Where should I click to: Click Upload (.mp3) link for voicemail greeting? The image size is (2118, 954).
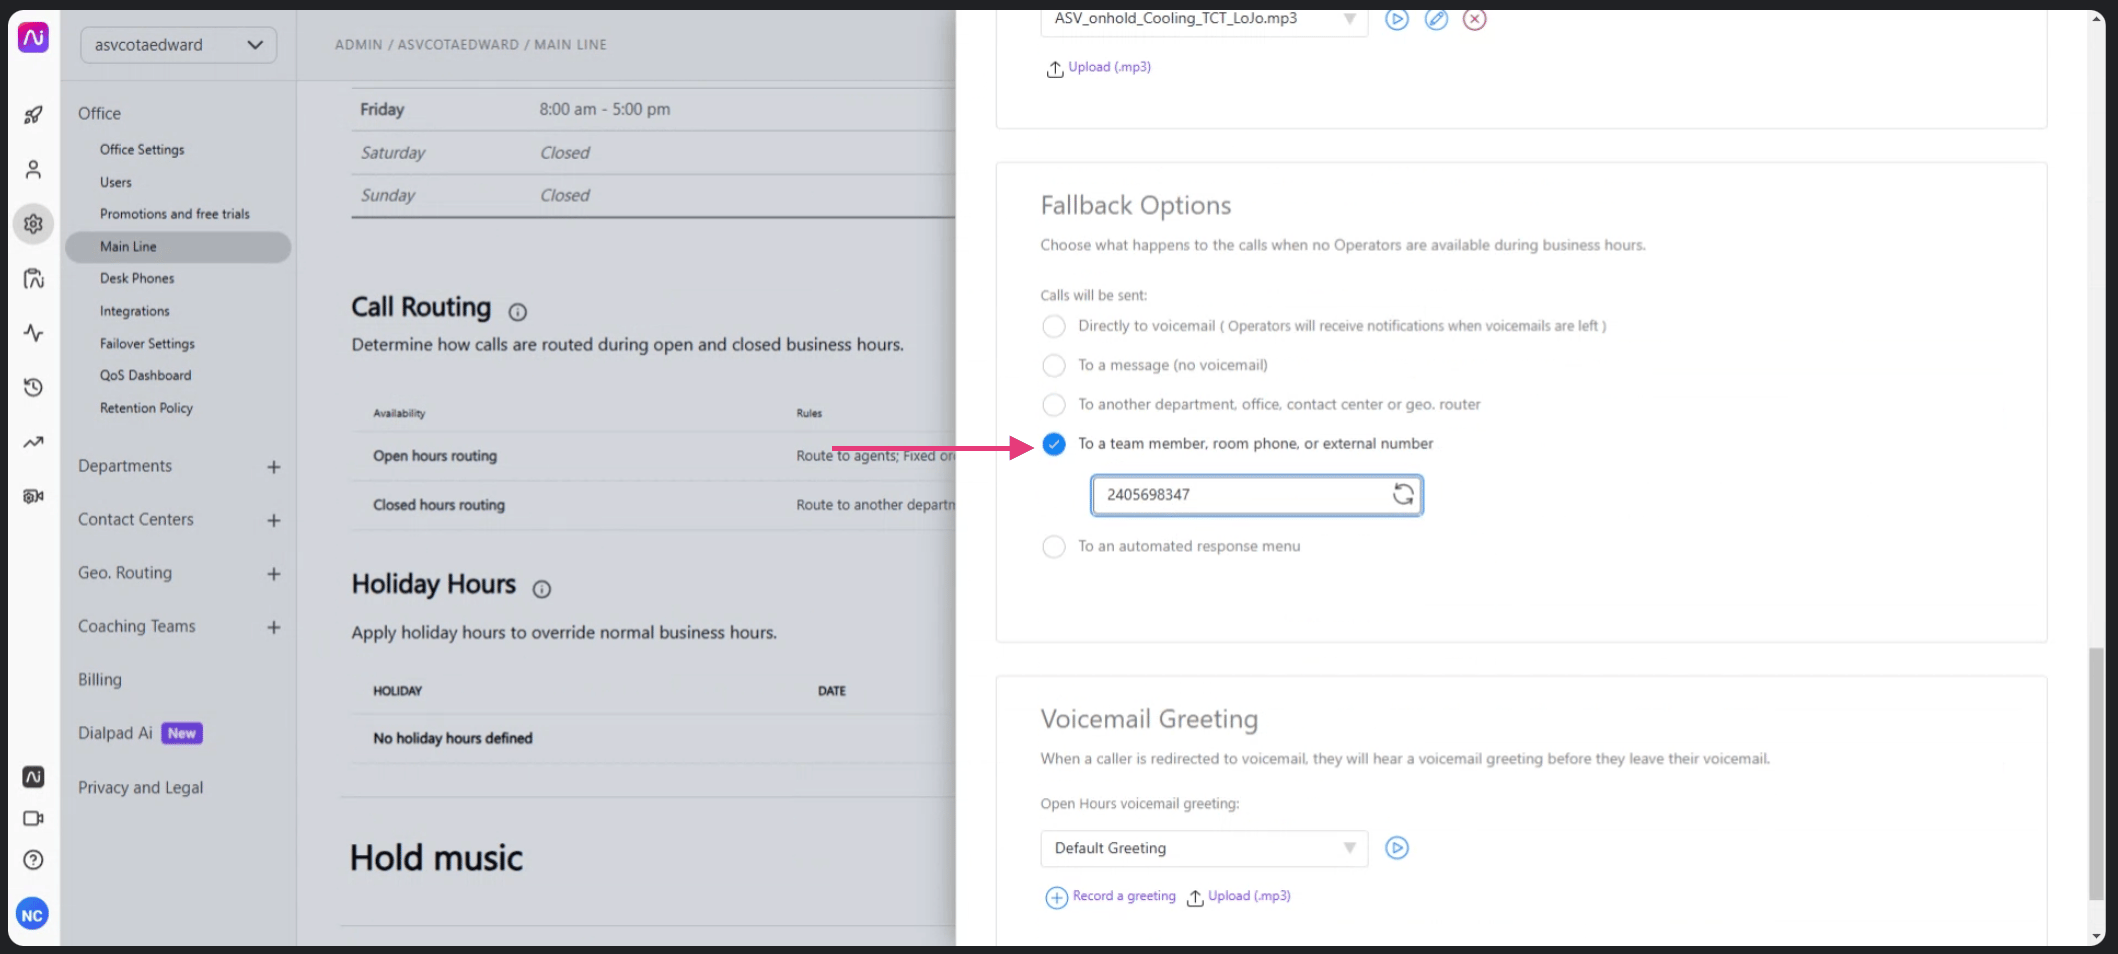click(1239, 896)
